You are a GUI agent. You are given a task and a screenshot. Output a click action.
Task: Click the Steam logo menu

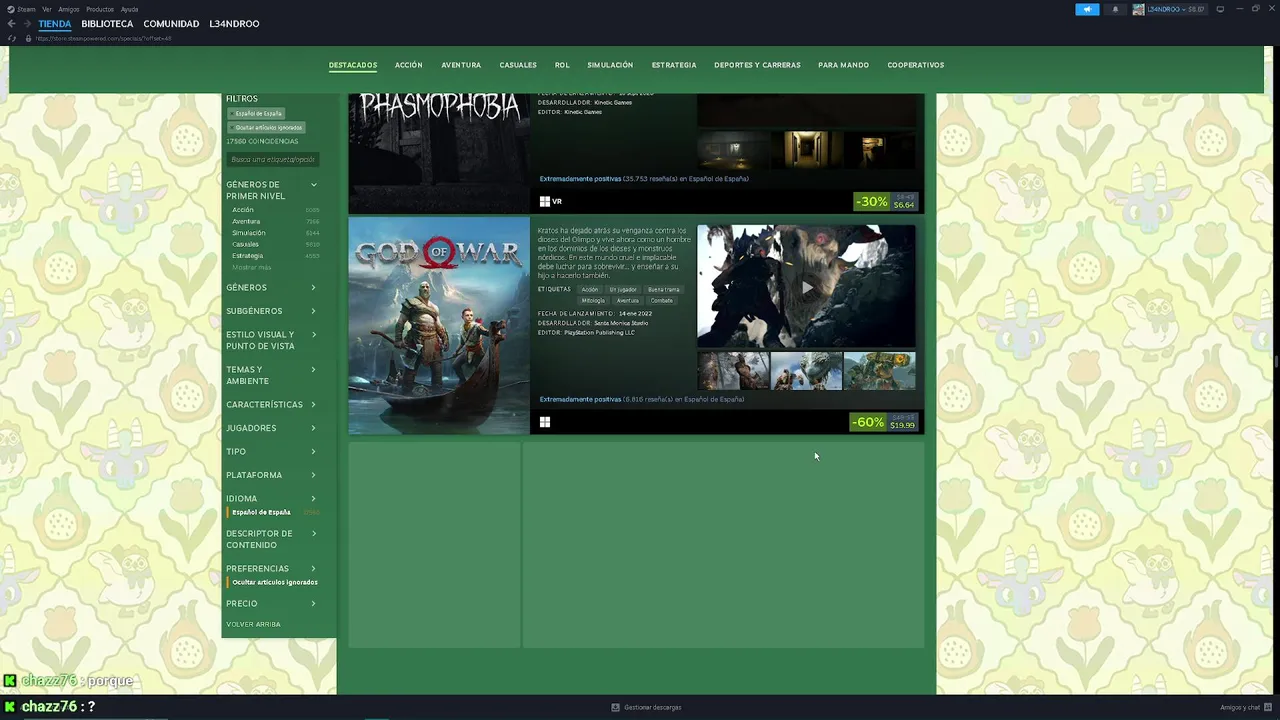click(x=21, y=9)
